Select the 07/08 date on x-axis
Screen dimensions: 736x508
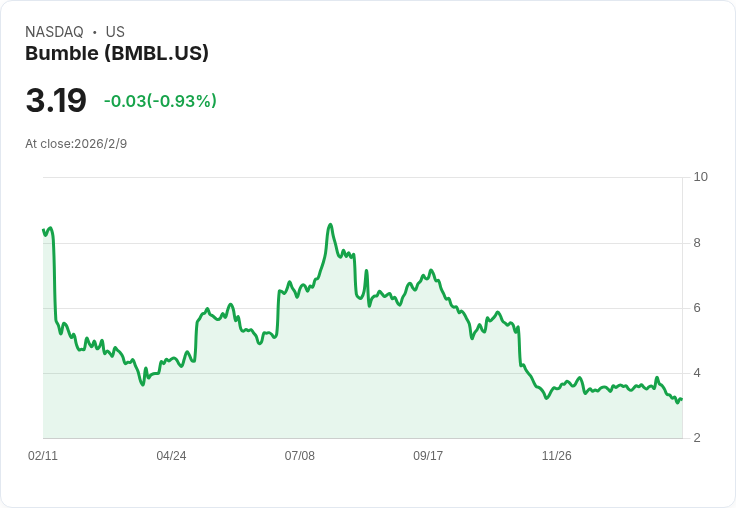click(x=299, y=456)
